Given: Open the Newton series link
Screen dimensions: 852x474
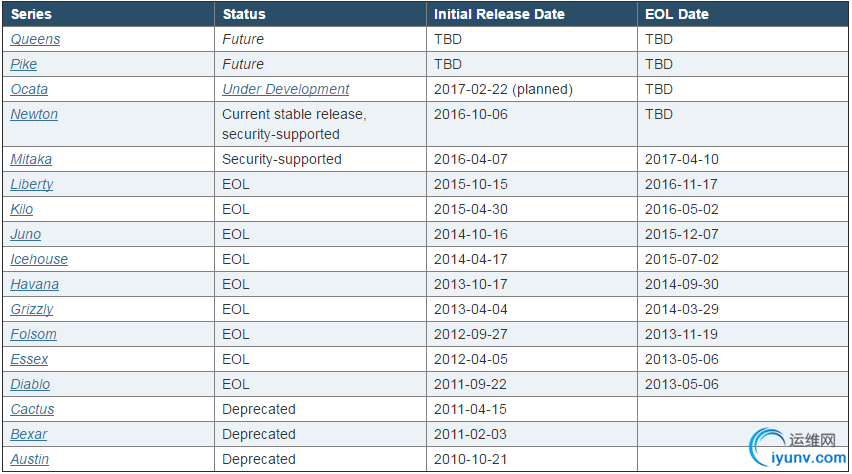Looking at the screenshot, I should (x=34, y=114).
